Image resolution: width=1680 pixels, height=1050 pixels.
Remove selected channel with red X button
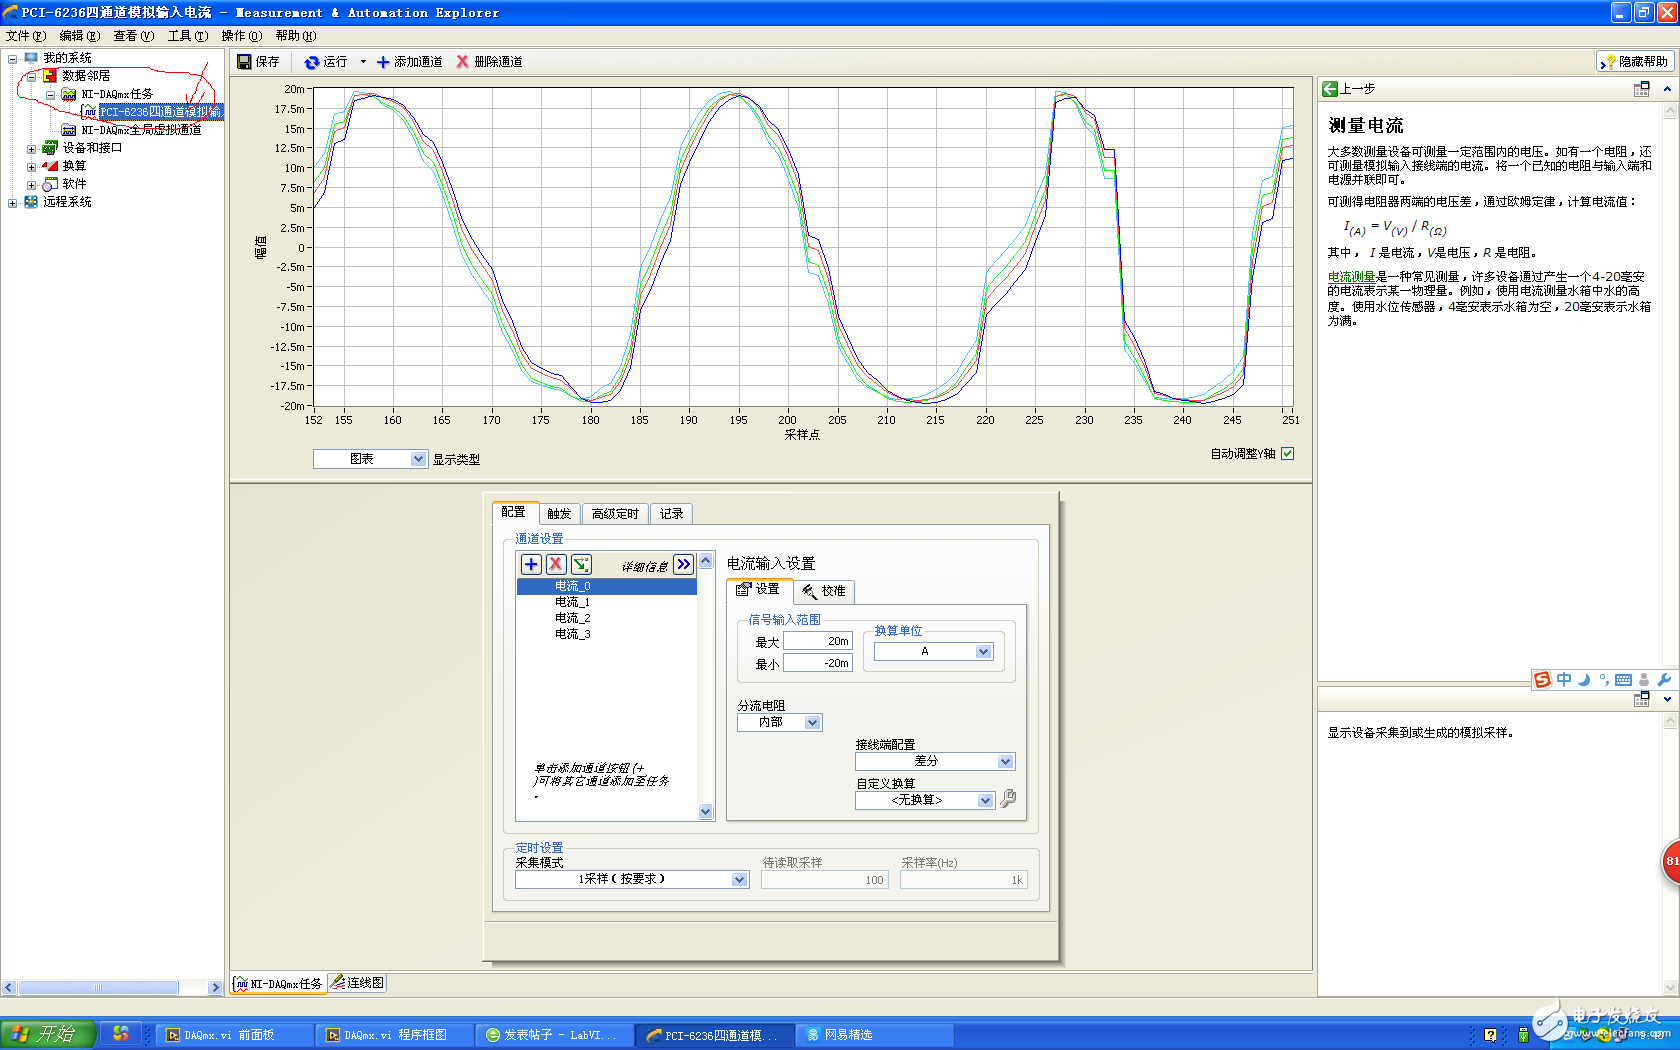[x=556, y=565]
